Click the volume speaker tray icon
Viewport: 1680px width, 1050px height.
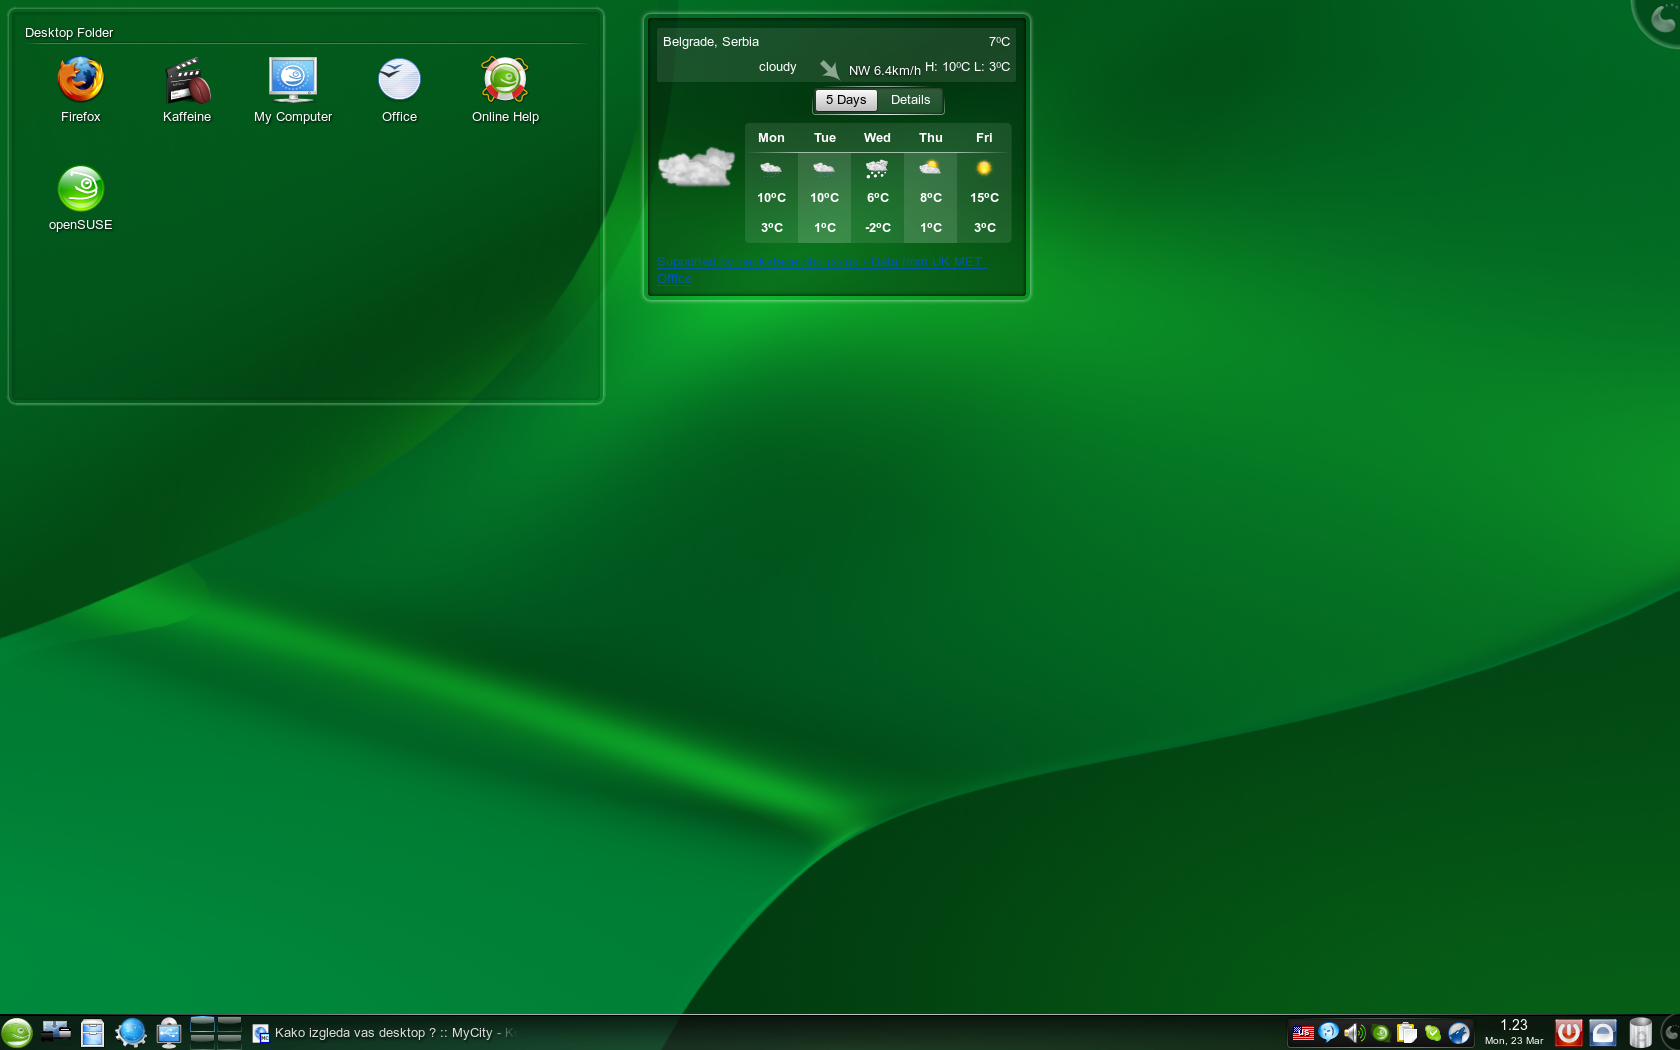(1355, 1033)
